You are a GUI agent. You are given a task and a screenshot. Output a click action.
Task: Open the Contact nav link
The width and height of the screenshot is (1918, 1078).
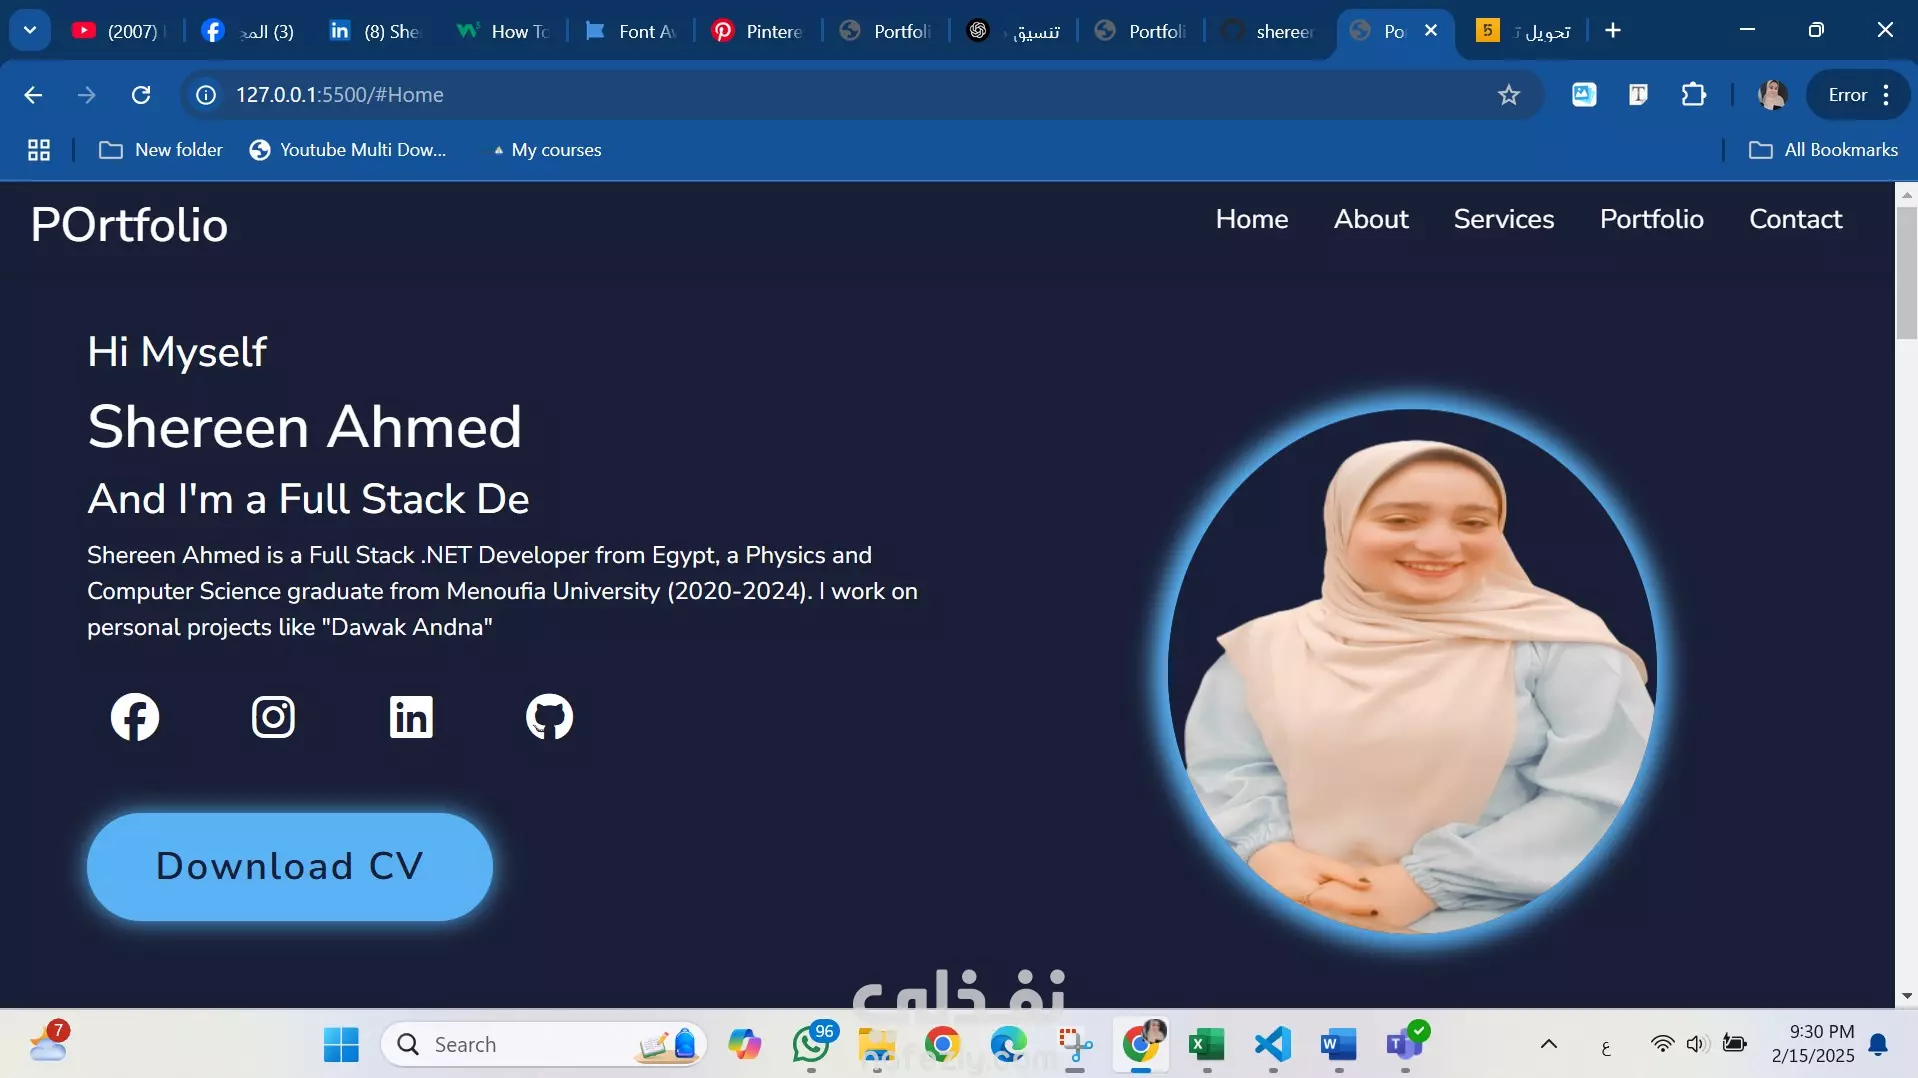click(x=1796, y=219)
